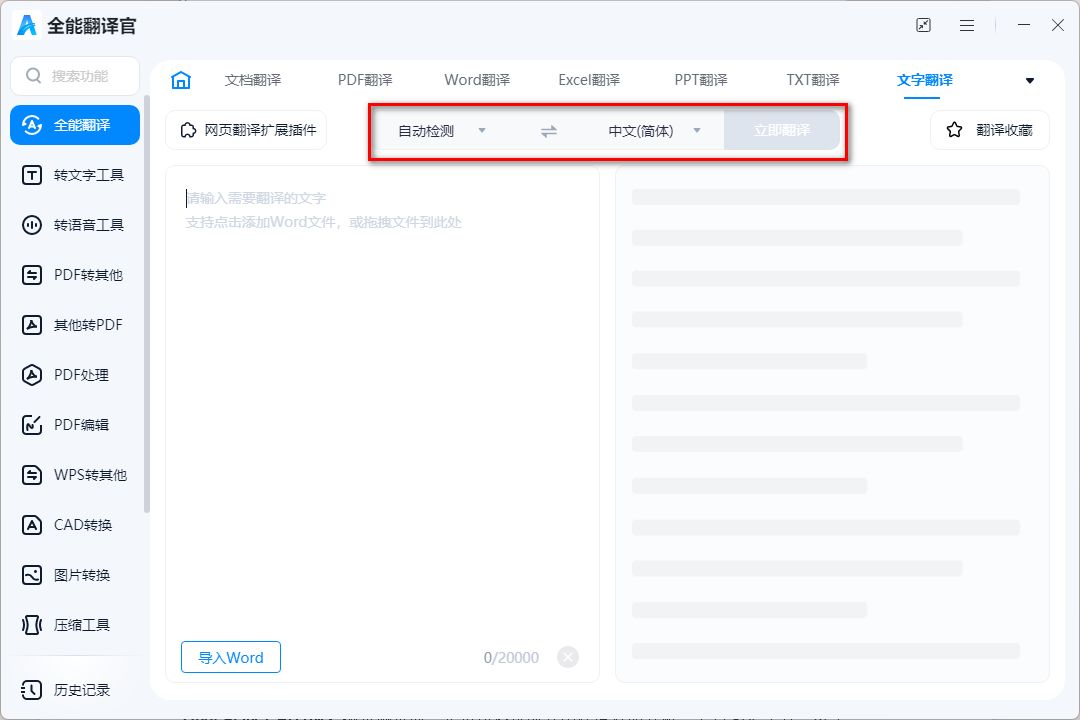Switch to the PPT翻译 tab
Screen dimensions: 1080x720
coord(699,80)
